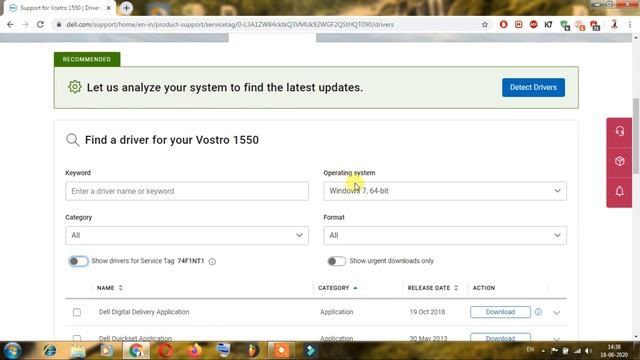Click the green shield extension icon
Image resolution: width=640 pixels, height=360 pixels.
565,25
